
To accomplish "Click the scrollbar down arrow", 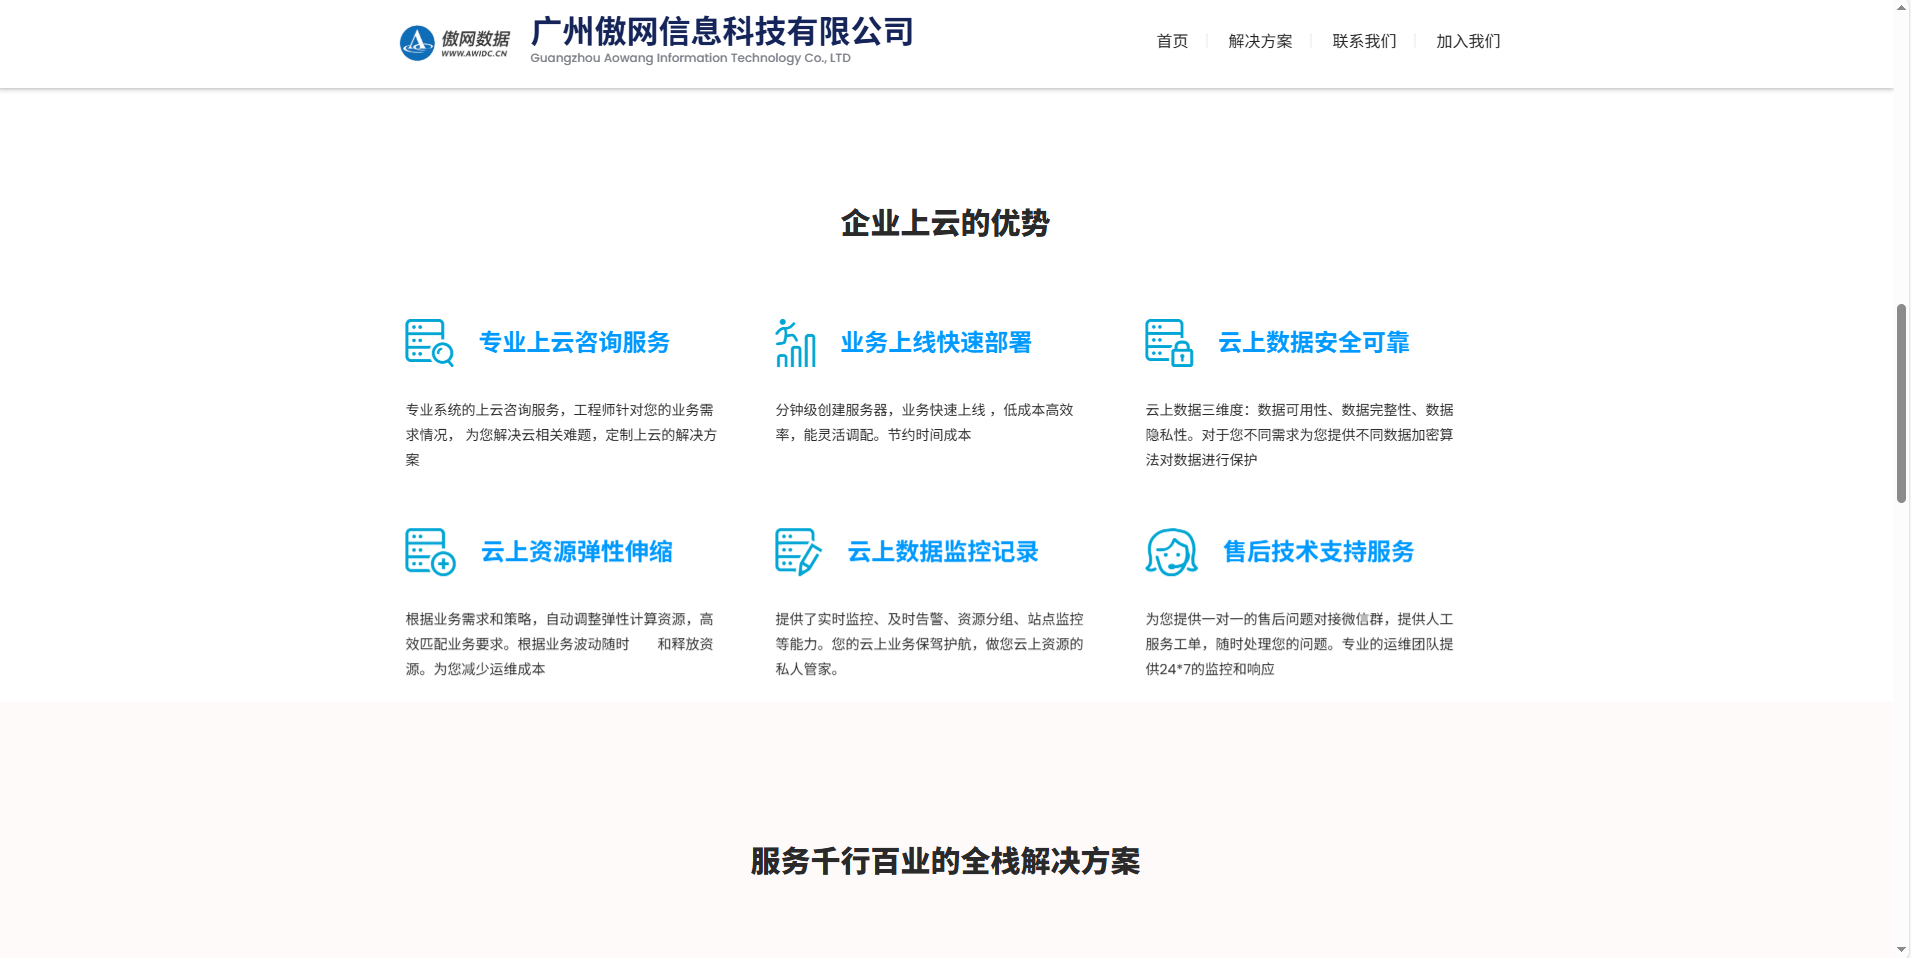I will [1901, 949].
